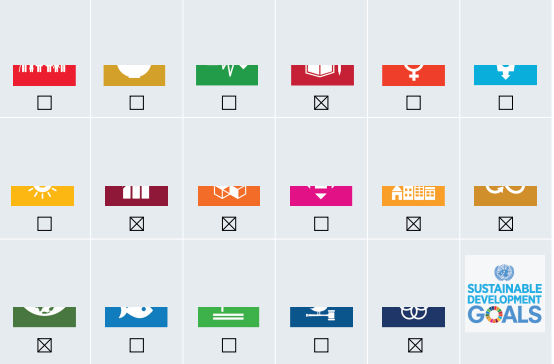Screen dimensions: 554x364
Task: Open the Sustainable Development Goals logo
Action: click(x=505, y=294)
